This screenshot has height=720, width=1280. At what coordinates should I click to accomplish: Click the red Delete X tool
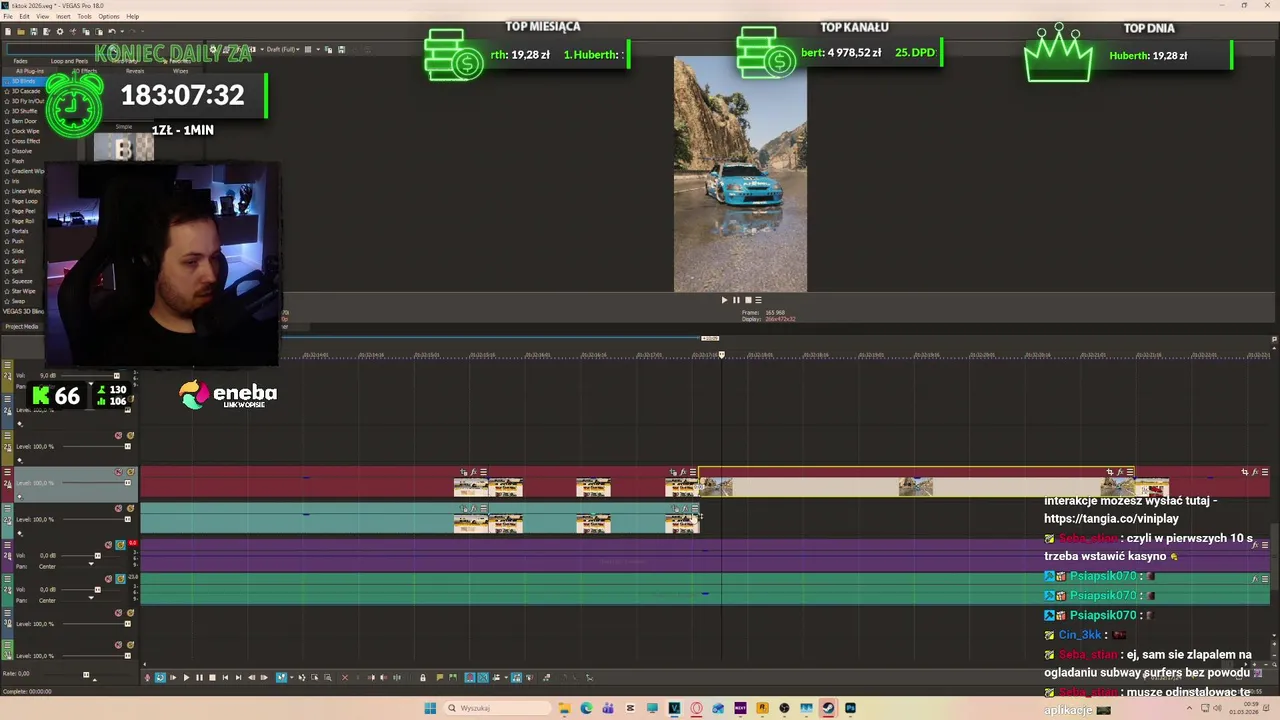pyautogui.click(x=345, y=678)
